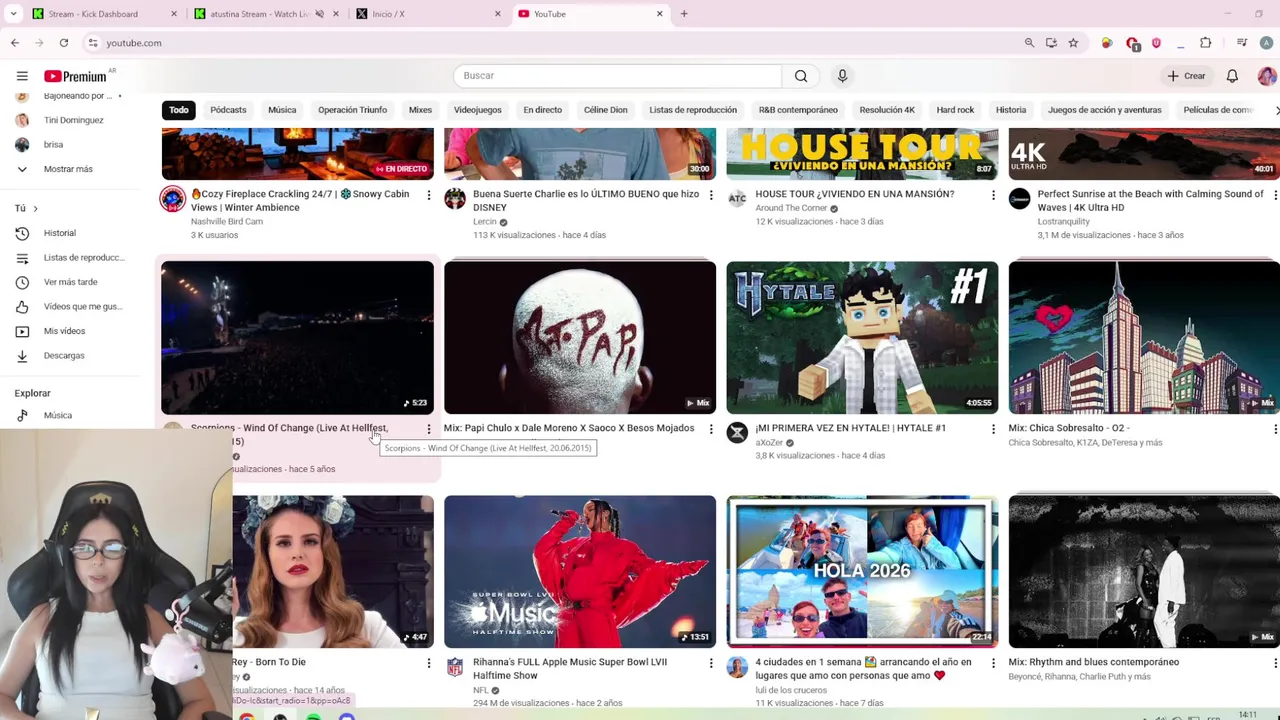This screenshot has height=720, width=1280.
Task: Open the Chrome profile avatar
Action: (x=1267, y=43)
